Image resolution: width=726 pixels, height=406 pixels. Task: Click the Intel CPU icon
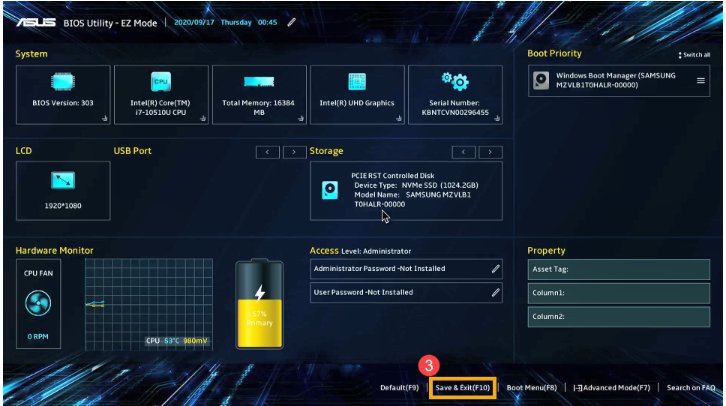pyautogui.click(x=160, y=82)
